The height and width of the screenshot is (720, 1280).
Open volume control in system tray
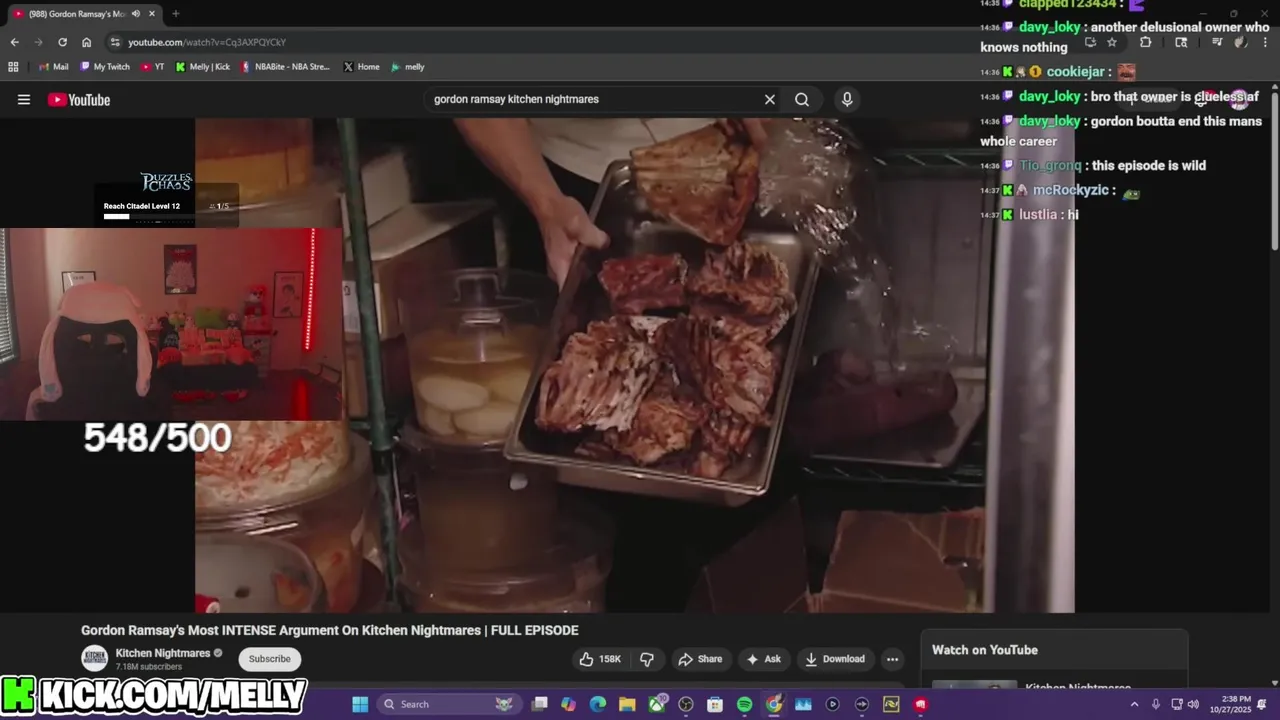(1193, 704)
